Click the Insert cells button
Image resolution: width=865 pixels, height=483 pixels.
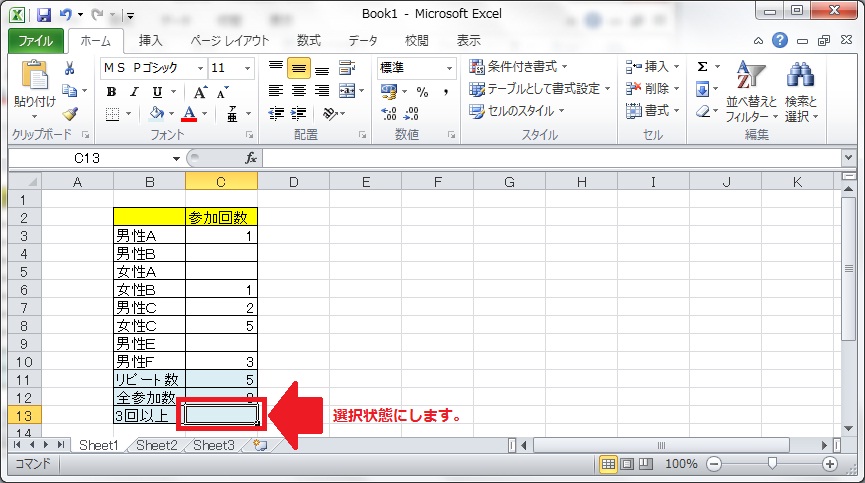point(652,67)
